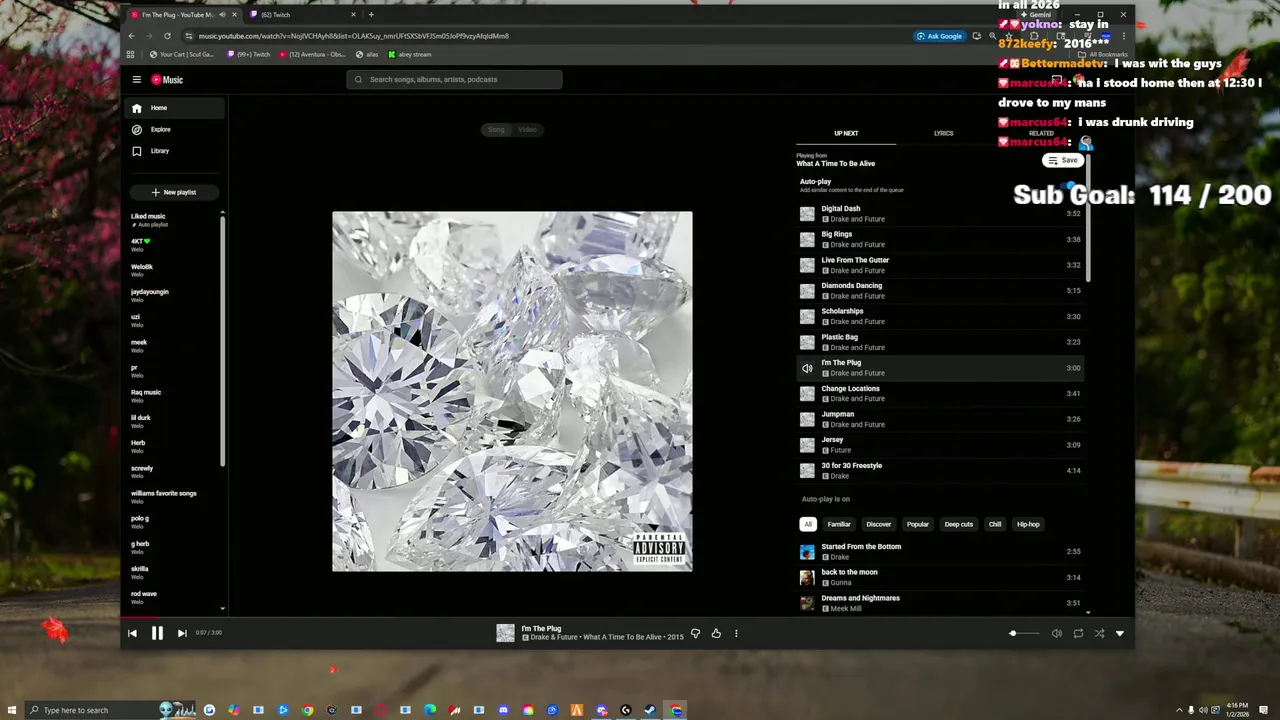Open the Up Next tab
Viewport: 1280px width, 720px height.
point(846,133)
